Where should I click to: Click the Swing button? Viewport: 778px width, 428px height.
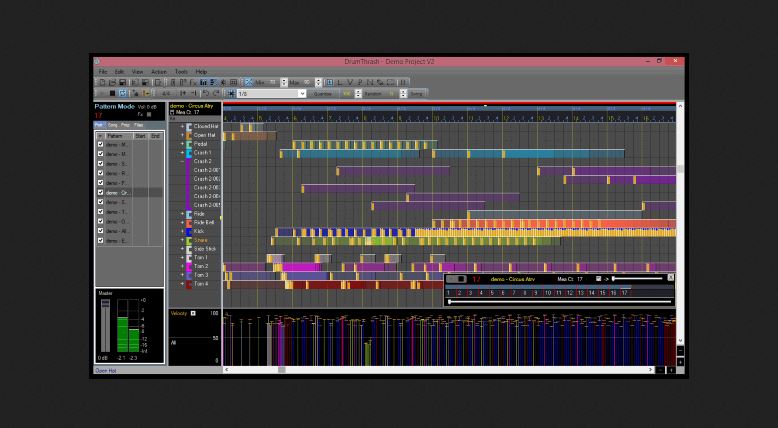(x=416, y=94)
